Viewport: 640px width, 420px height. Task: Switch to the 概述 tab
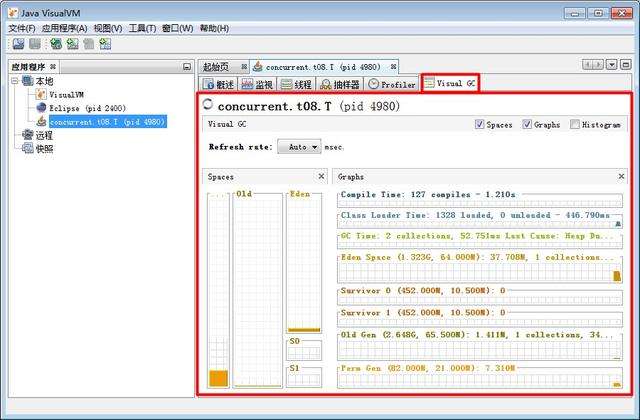218,84
